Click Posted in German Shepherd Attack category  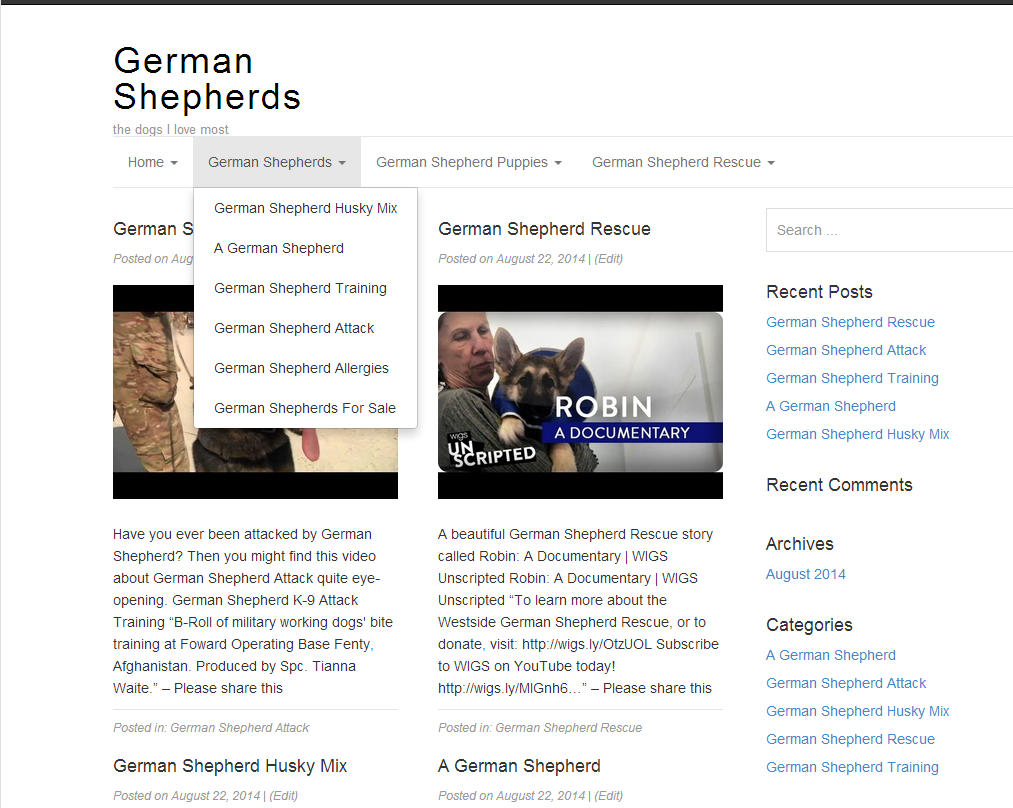click(x=240, y=728)
